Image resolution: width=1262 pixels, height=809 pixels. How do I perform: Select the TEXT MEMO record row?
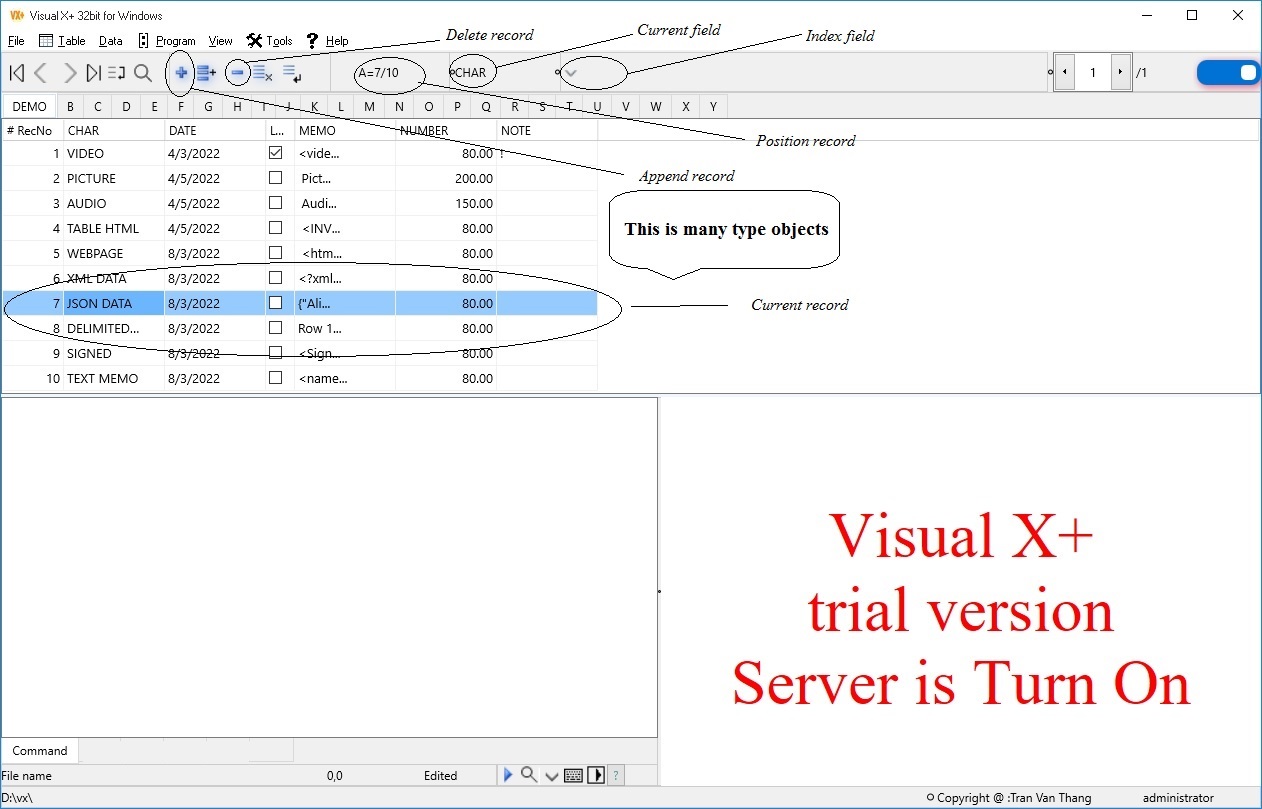[102, 379]
